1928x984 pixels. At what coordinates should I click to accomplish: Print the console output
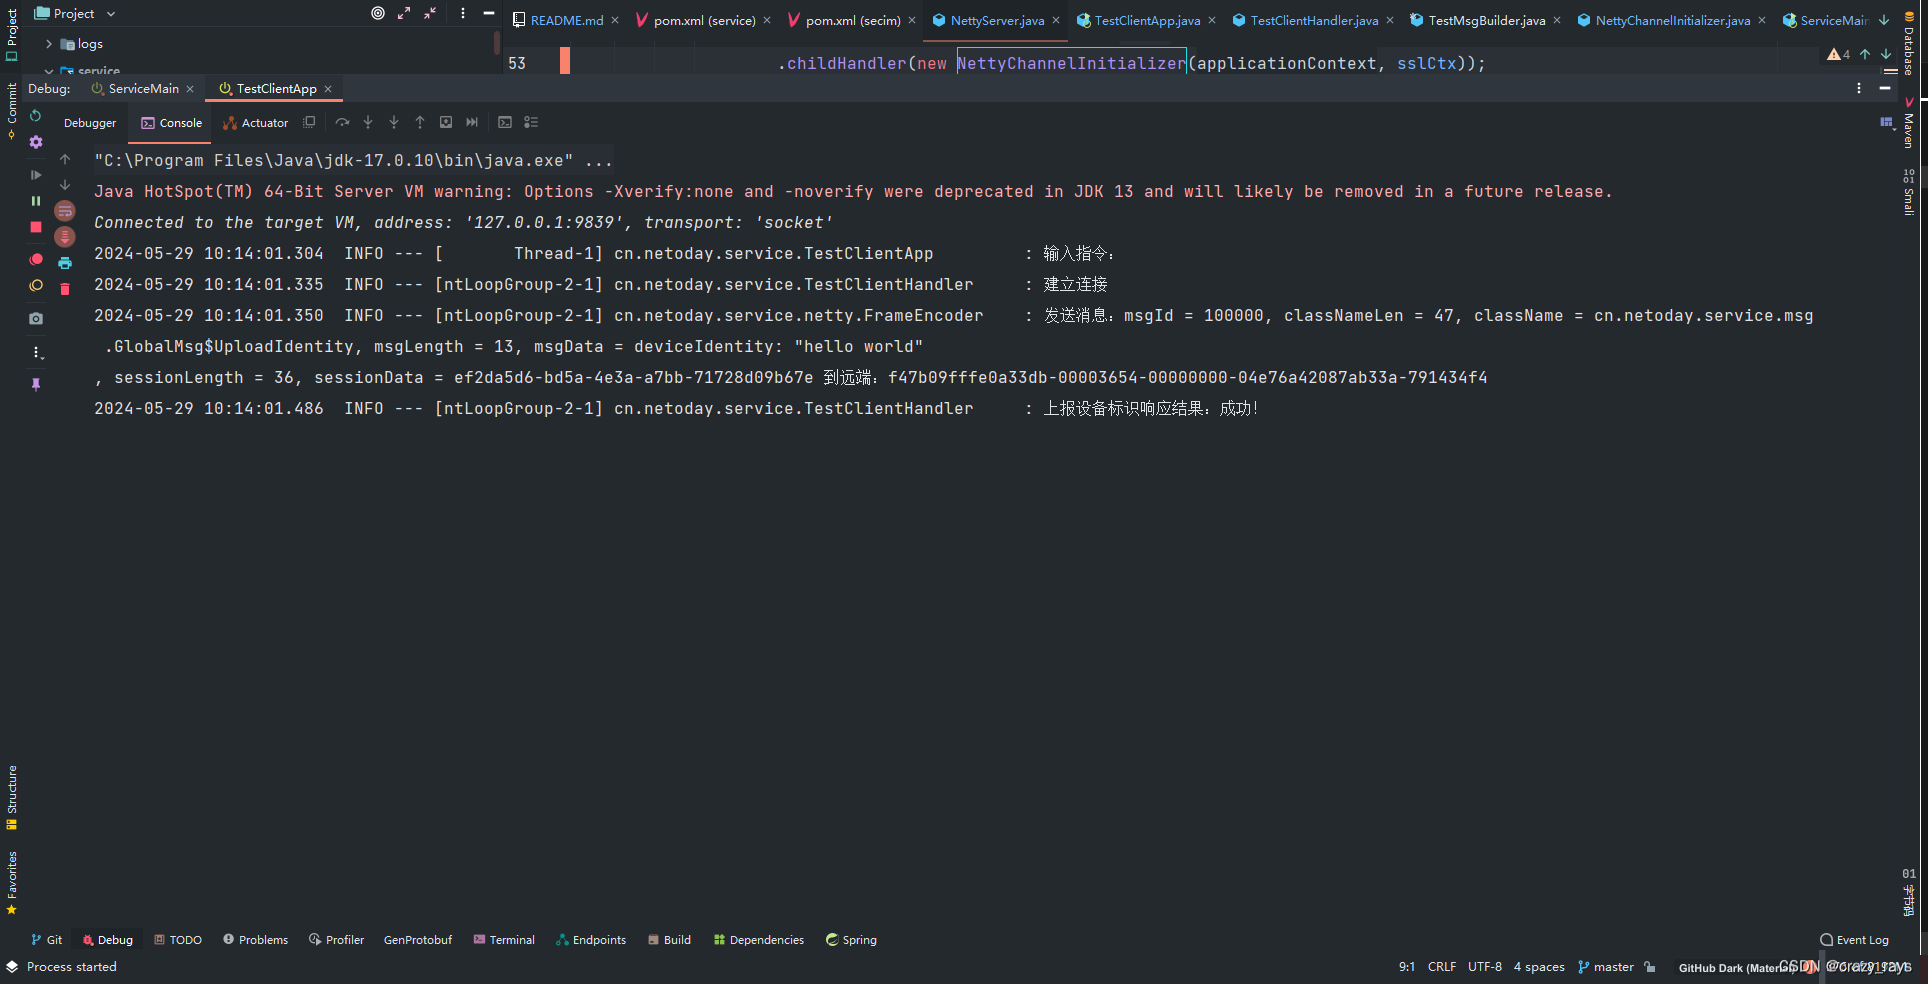(65, 263)
